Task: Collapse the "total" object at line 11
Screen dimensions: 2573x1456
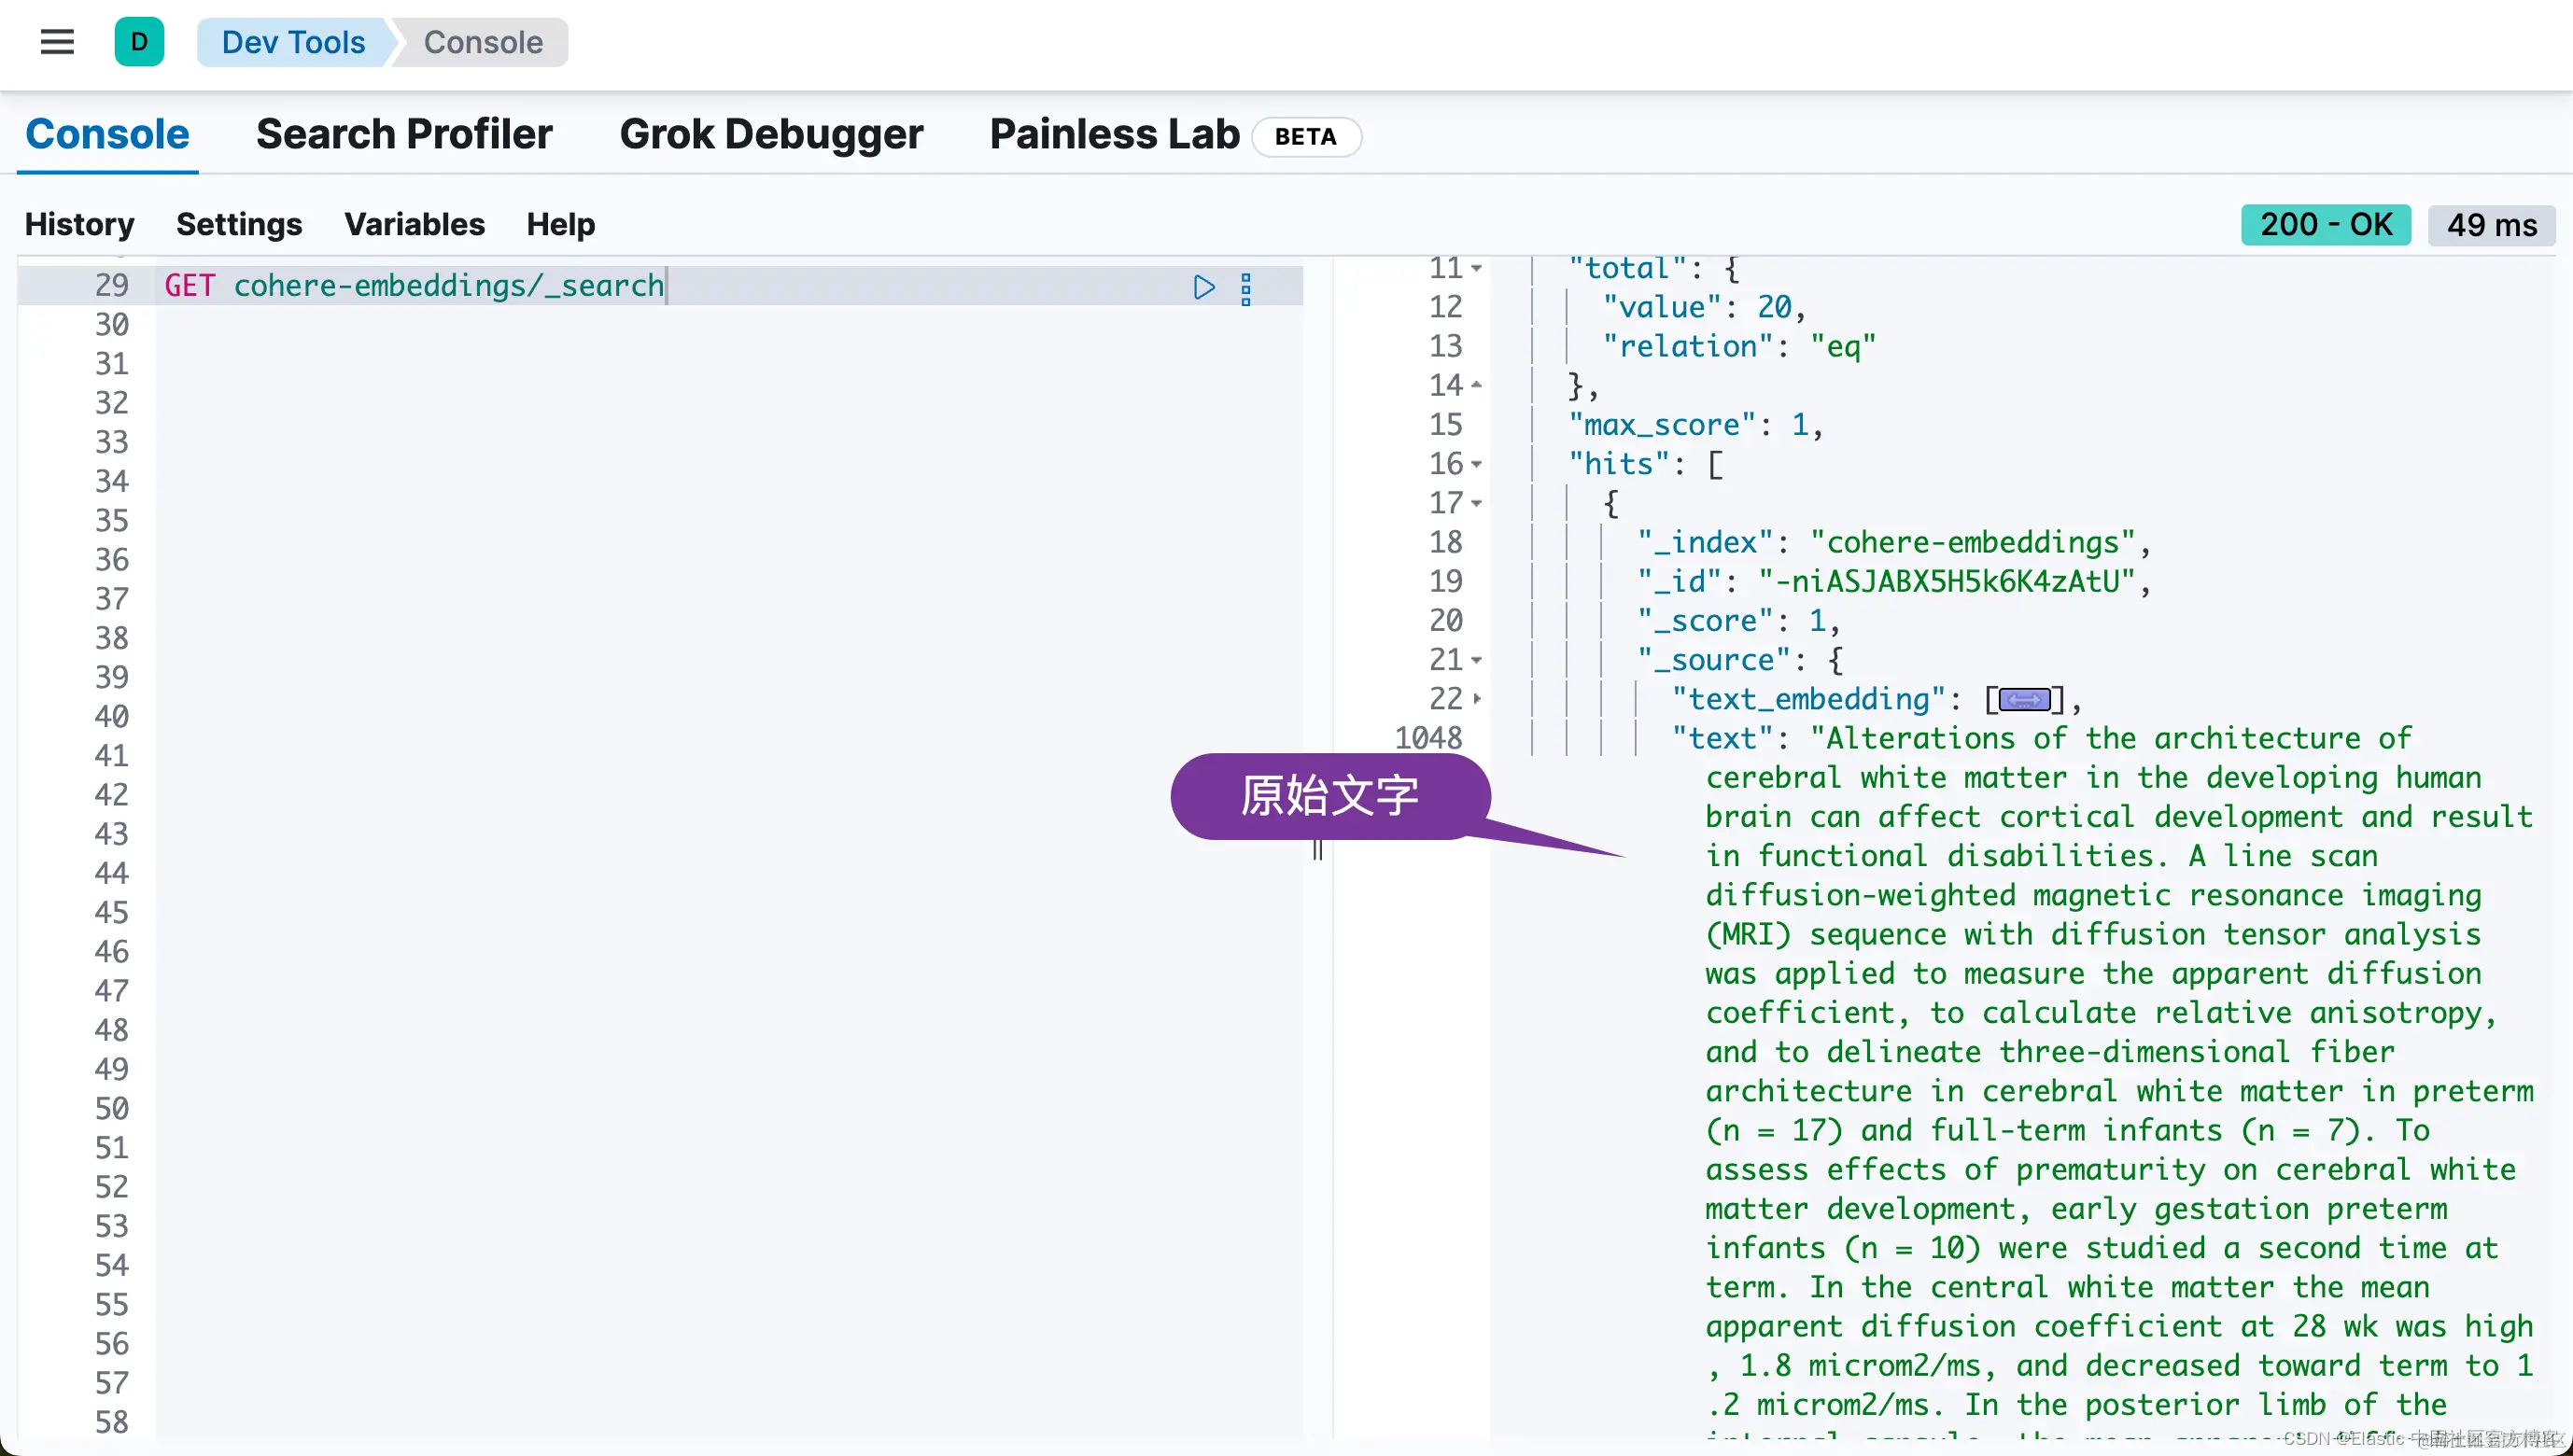Action: pos(1476,269)
